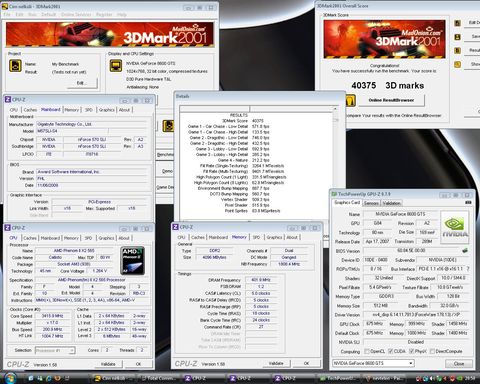Click the half-hidden yellow 3DMark icon beside Details window
480x384 pixels.
click(x=168, y=126)
